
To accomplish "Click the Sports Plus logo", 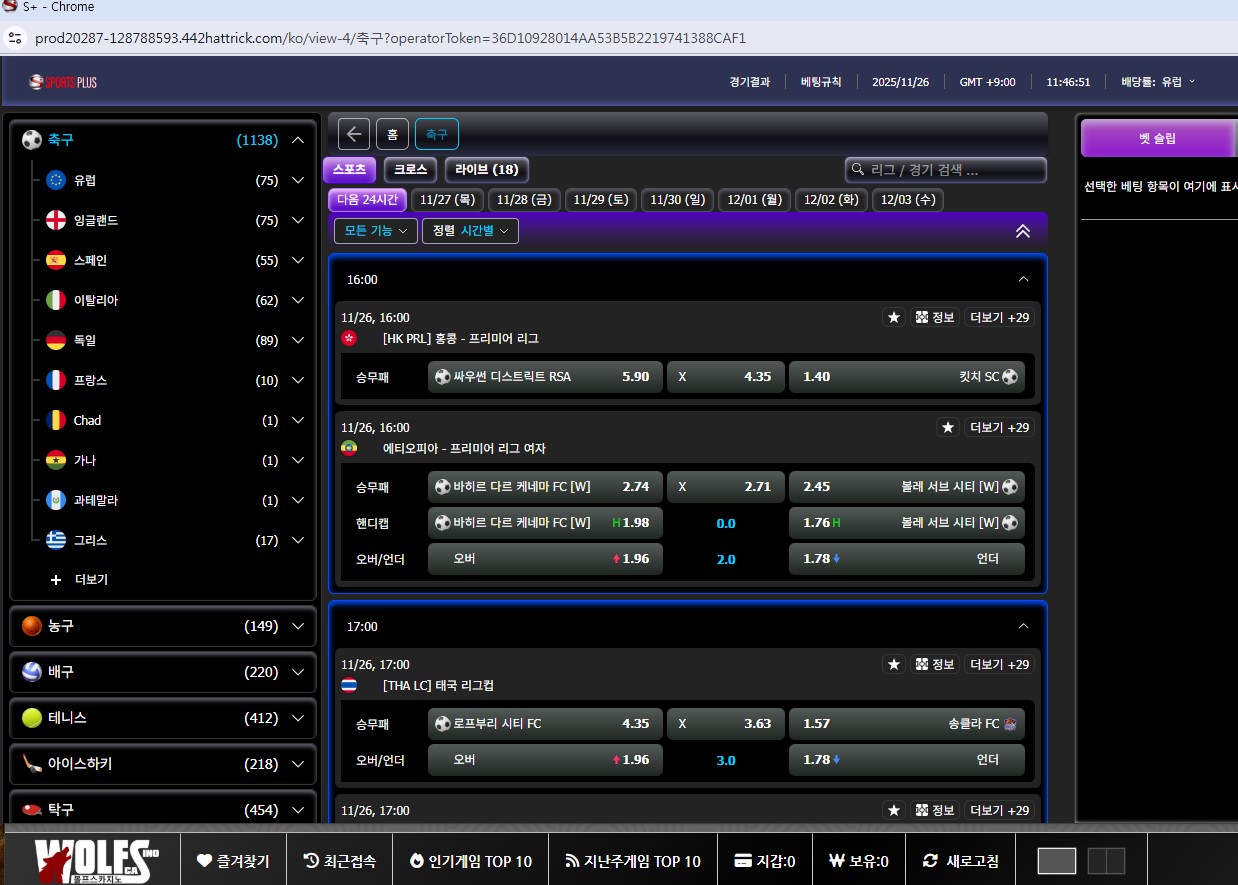I will click(63, 82).
